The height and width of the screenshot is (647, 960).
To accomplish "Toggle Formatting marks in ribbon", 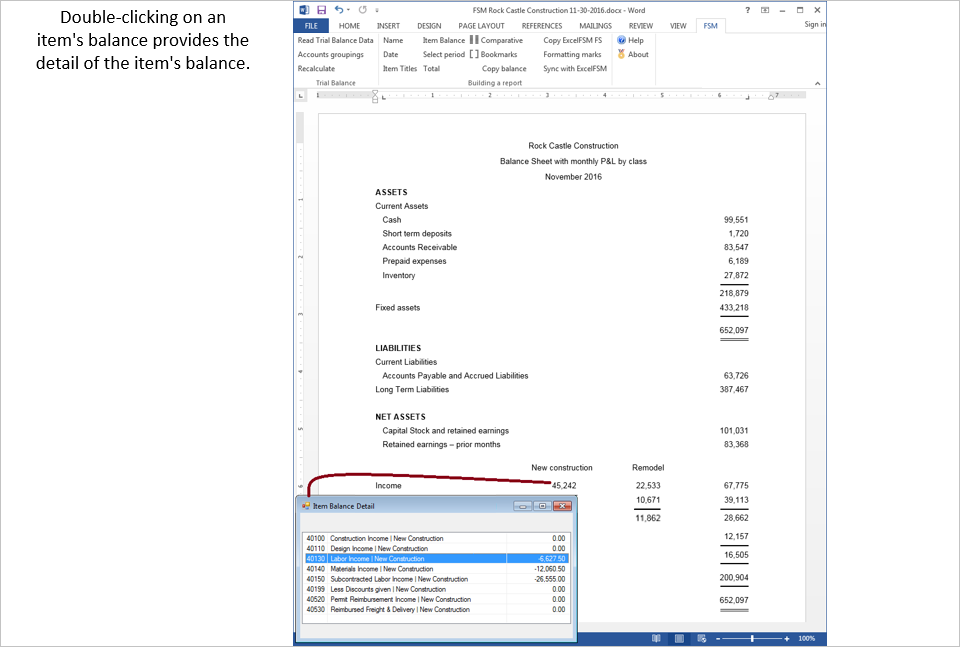I will pos(572,54).
